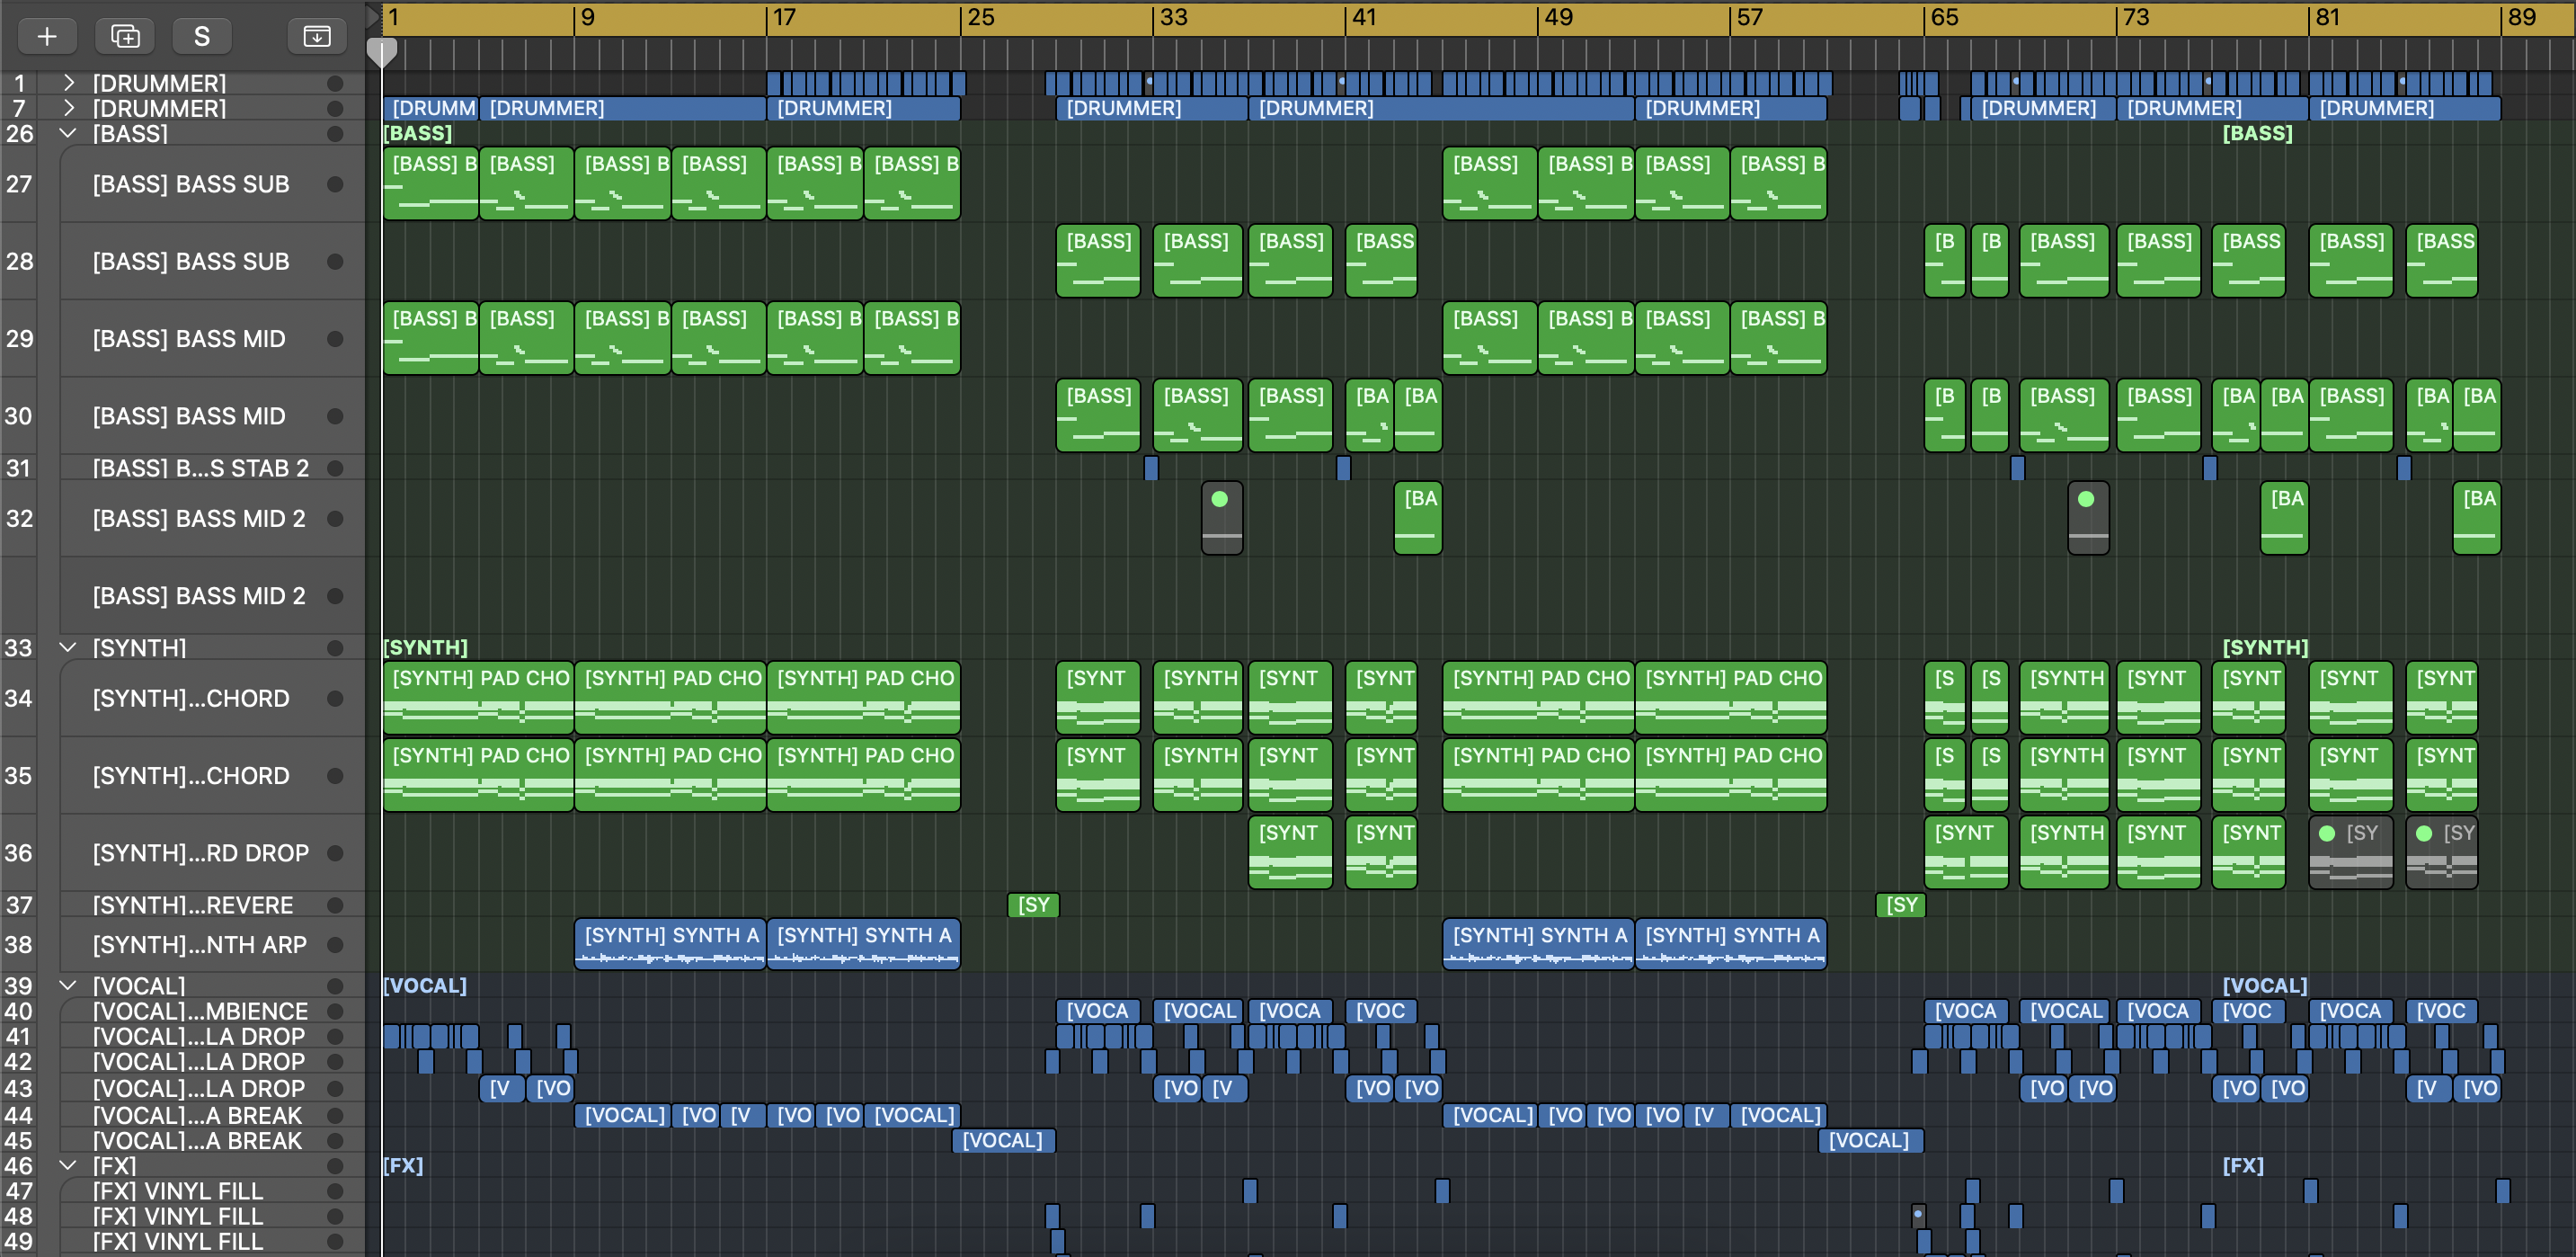
Task: Collapse the [BASS] track stack
Action: pyautogui.click(x=68, y=133)
